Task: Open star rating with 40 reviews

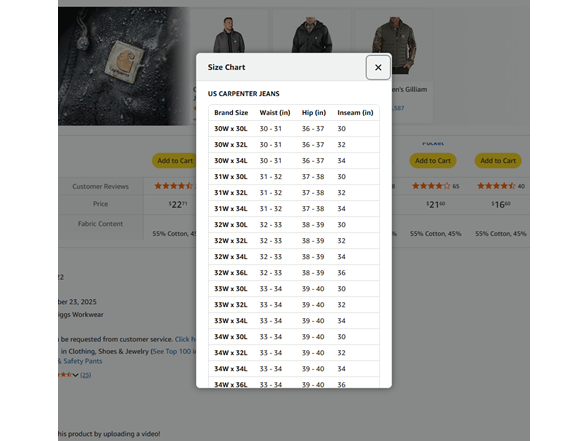Action: 501,186
